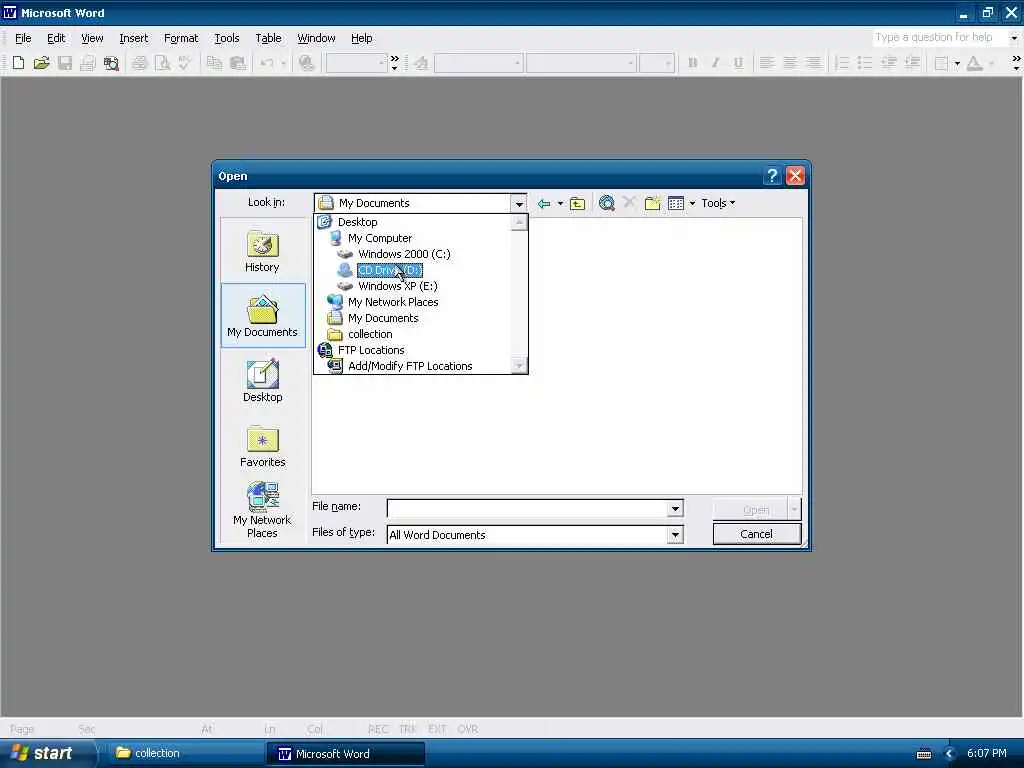Image resolution: width=1024 pixels, height=768 pixels.
Task: Click dropdown list scrollbar down arrow
Action: [x=519, y=366]
